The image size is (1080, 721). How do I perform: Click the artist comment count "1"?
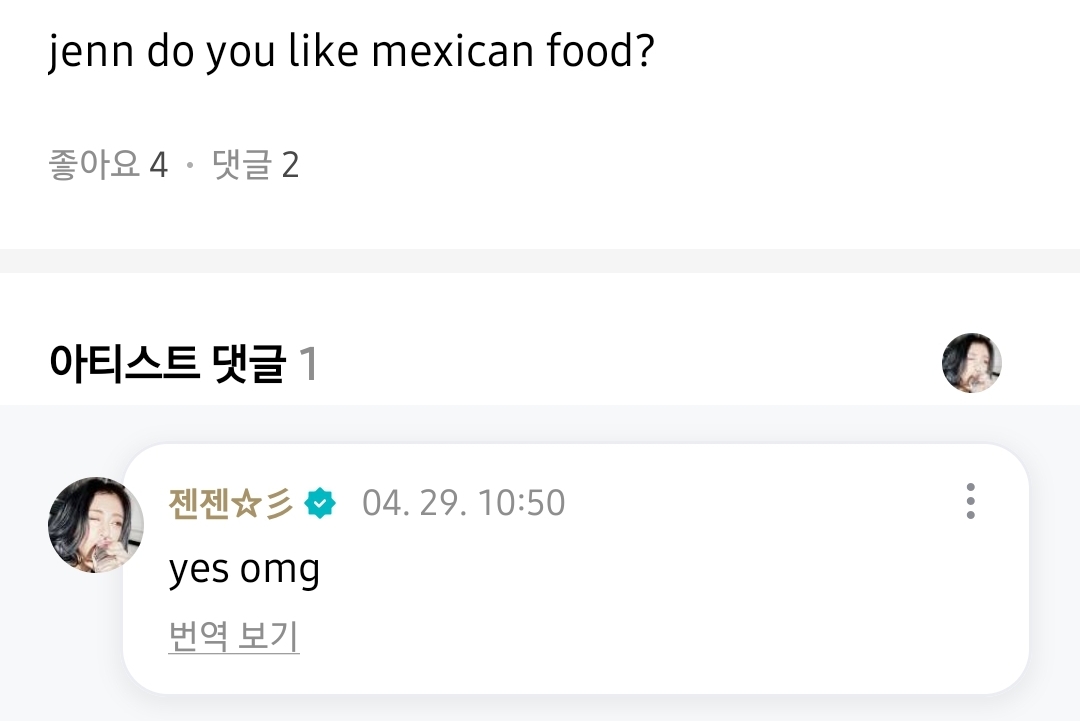tap(308, 364)
